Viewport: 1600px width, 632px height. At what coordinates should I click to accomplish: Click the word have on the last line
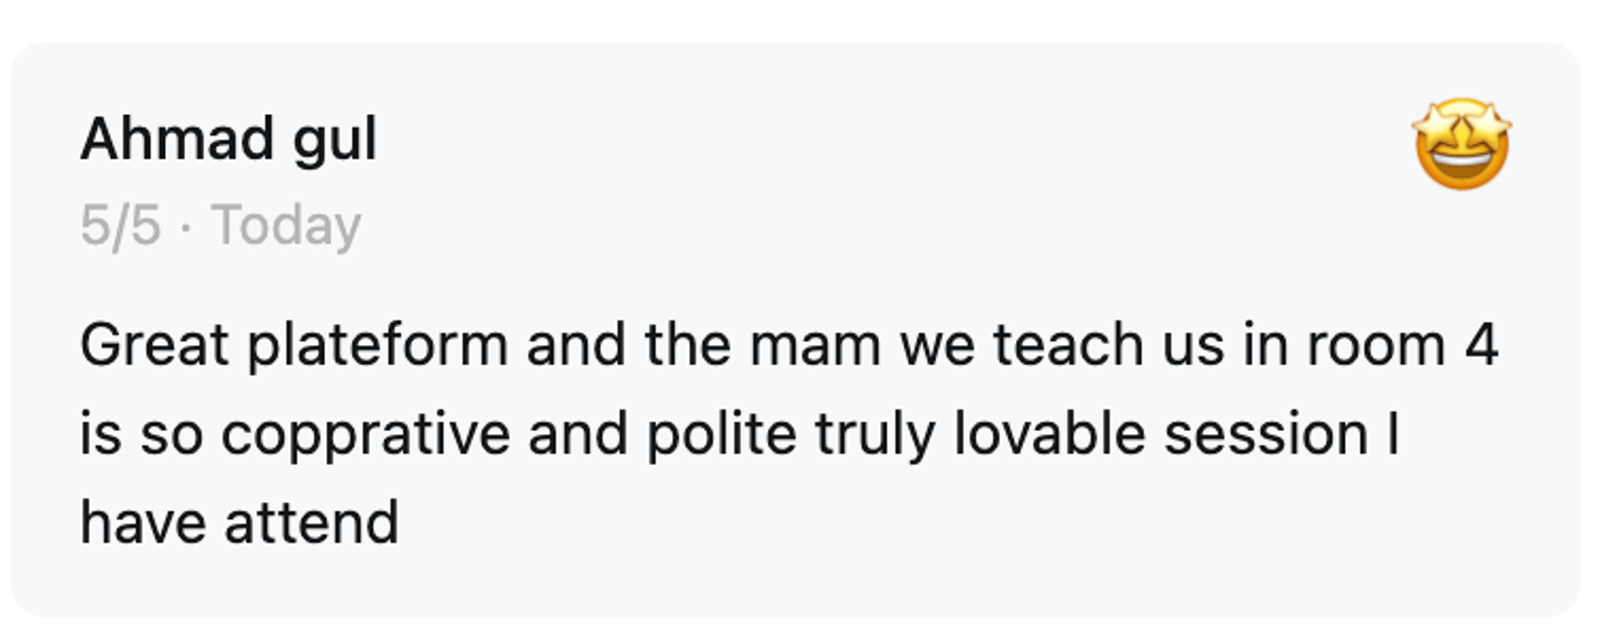click(x=143, y=523)
